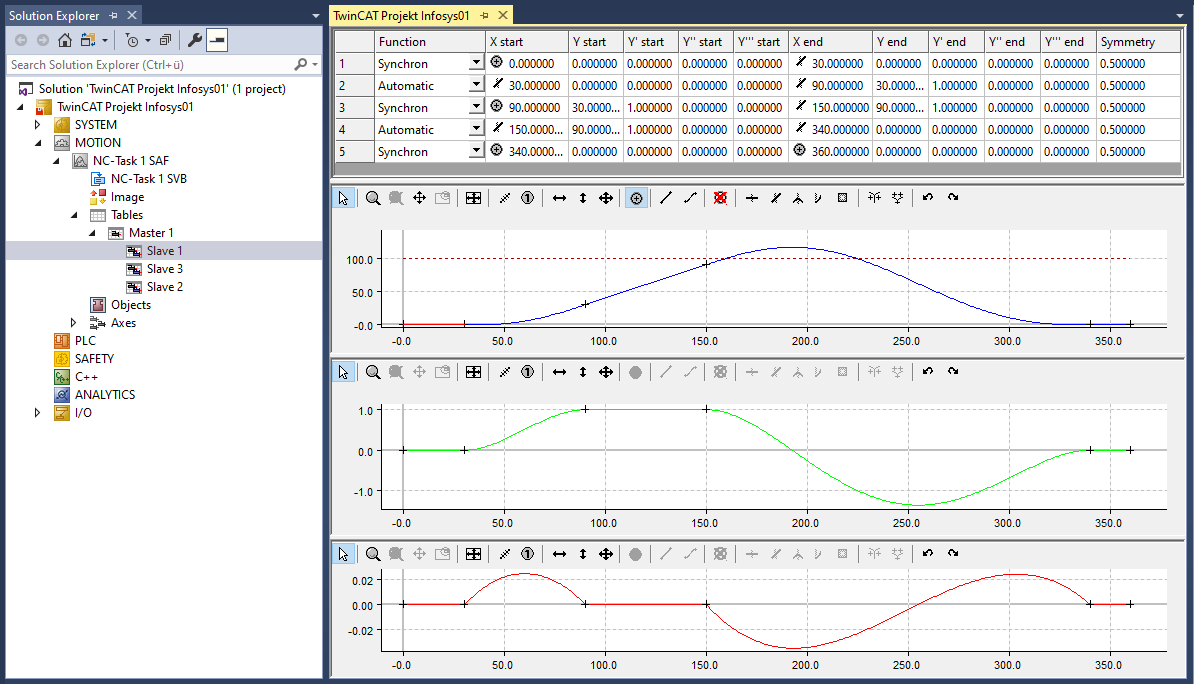Image resolution: width=1194 pixels, height=684 pixels.
Task: Open the Function dropdown in table row 2
Action: pyautogui.click(x=476, y=85)
